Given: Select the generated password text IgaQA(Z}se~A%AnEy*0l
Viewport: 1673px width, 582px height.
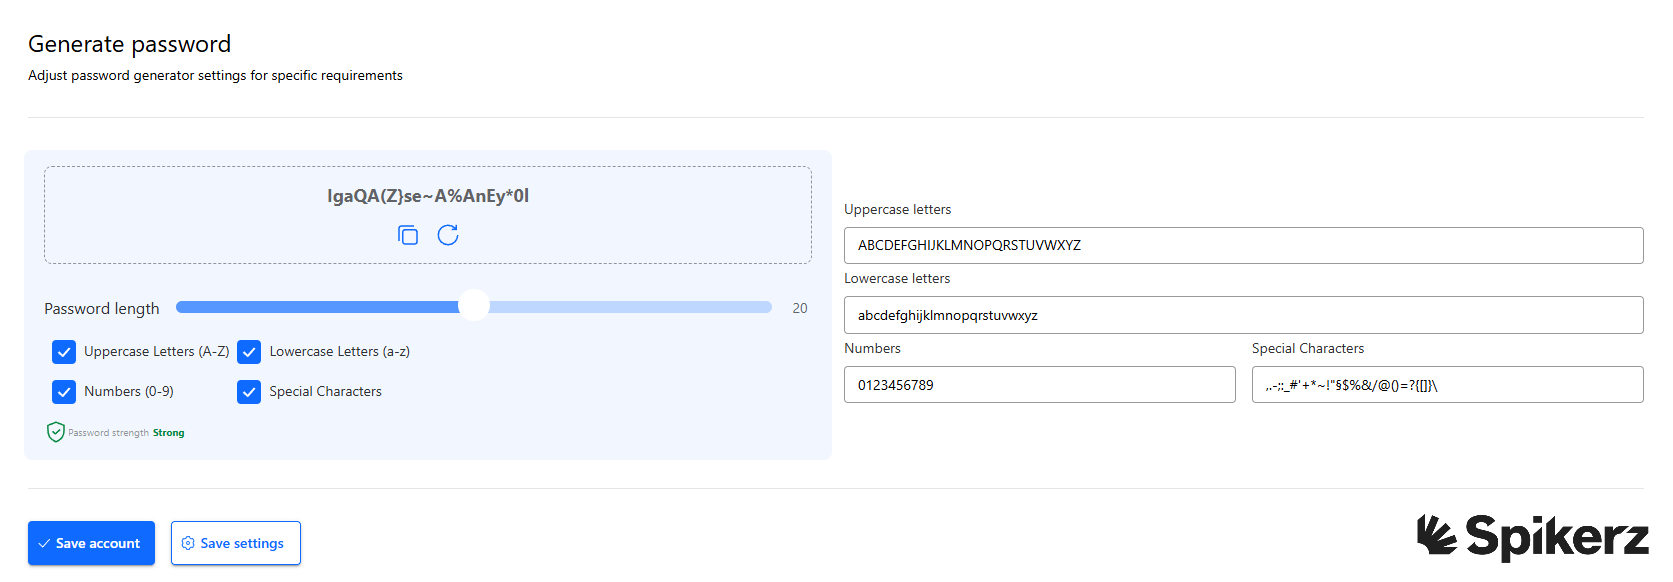Looking at the screenshot, I should pos(428,196).
